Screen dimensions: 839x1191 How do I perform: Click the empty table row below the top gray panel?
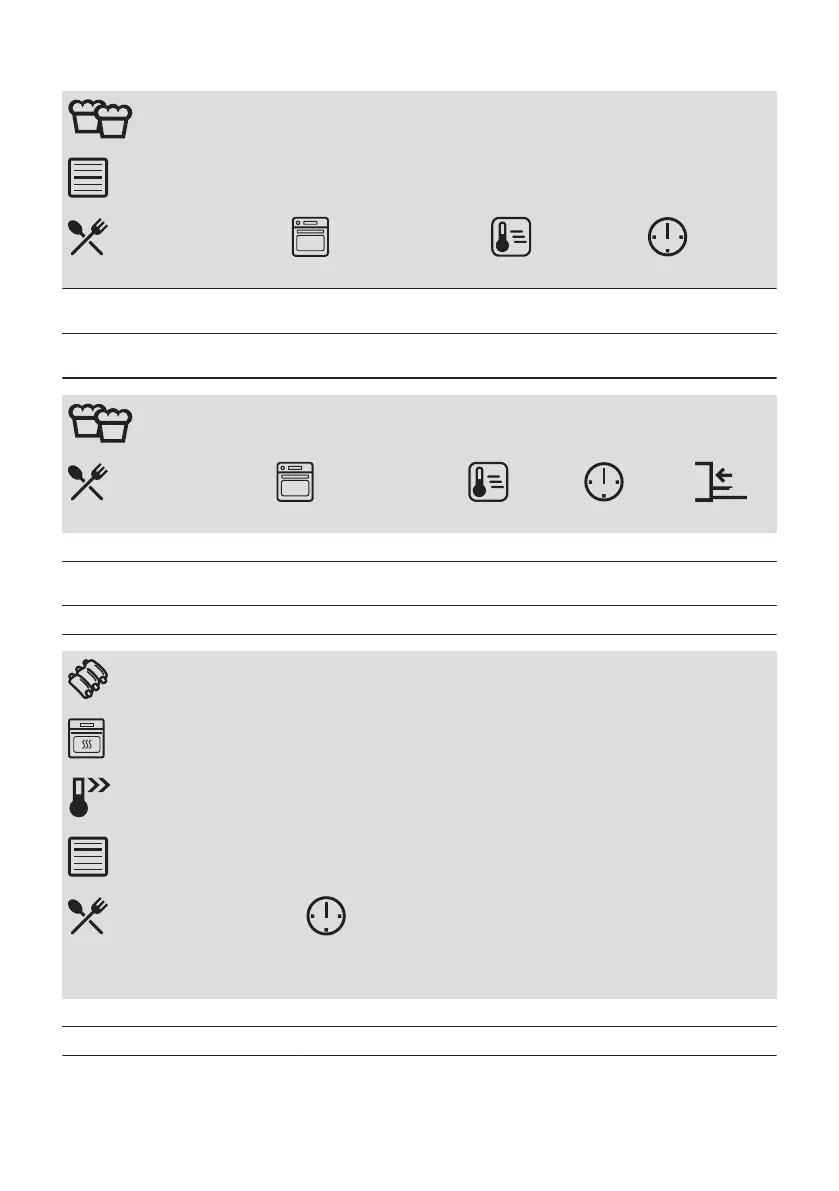coord(419,311)
